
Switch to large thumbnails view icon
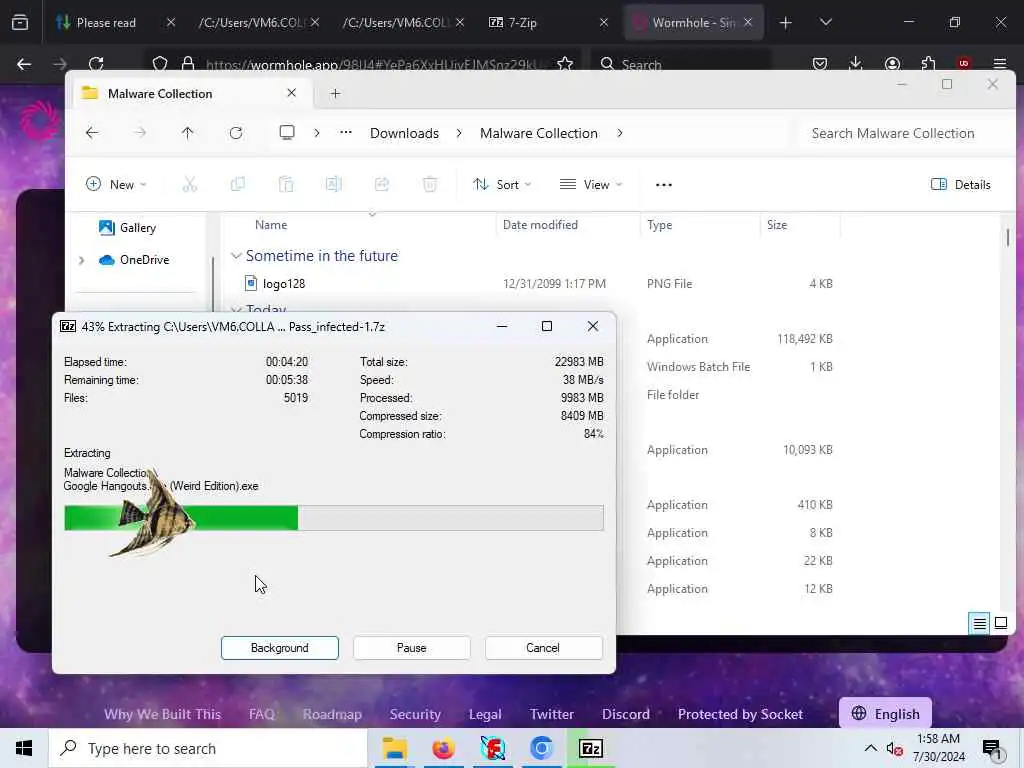[1001, 623]
